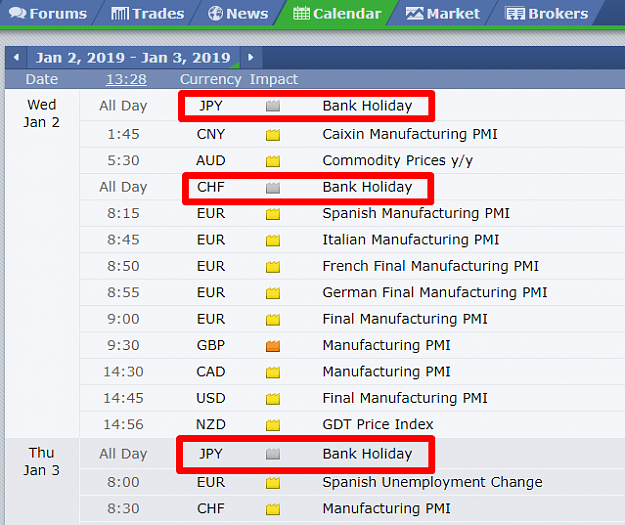Open Italian Manufacturing PMI event
Viewport: 625px width, 525px height.
411,240
